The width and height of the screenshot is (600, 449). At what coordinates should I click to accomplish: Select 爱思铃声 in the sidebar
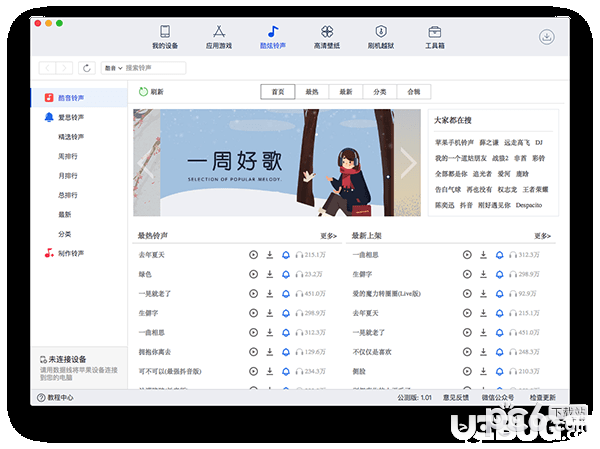[x=79, y=117]
